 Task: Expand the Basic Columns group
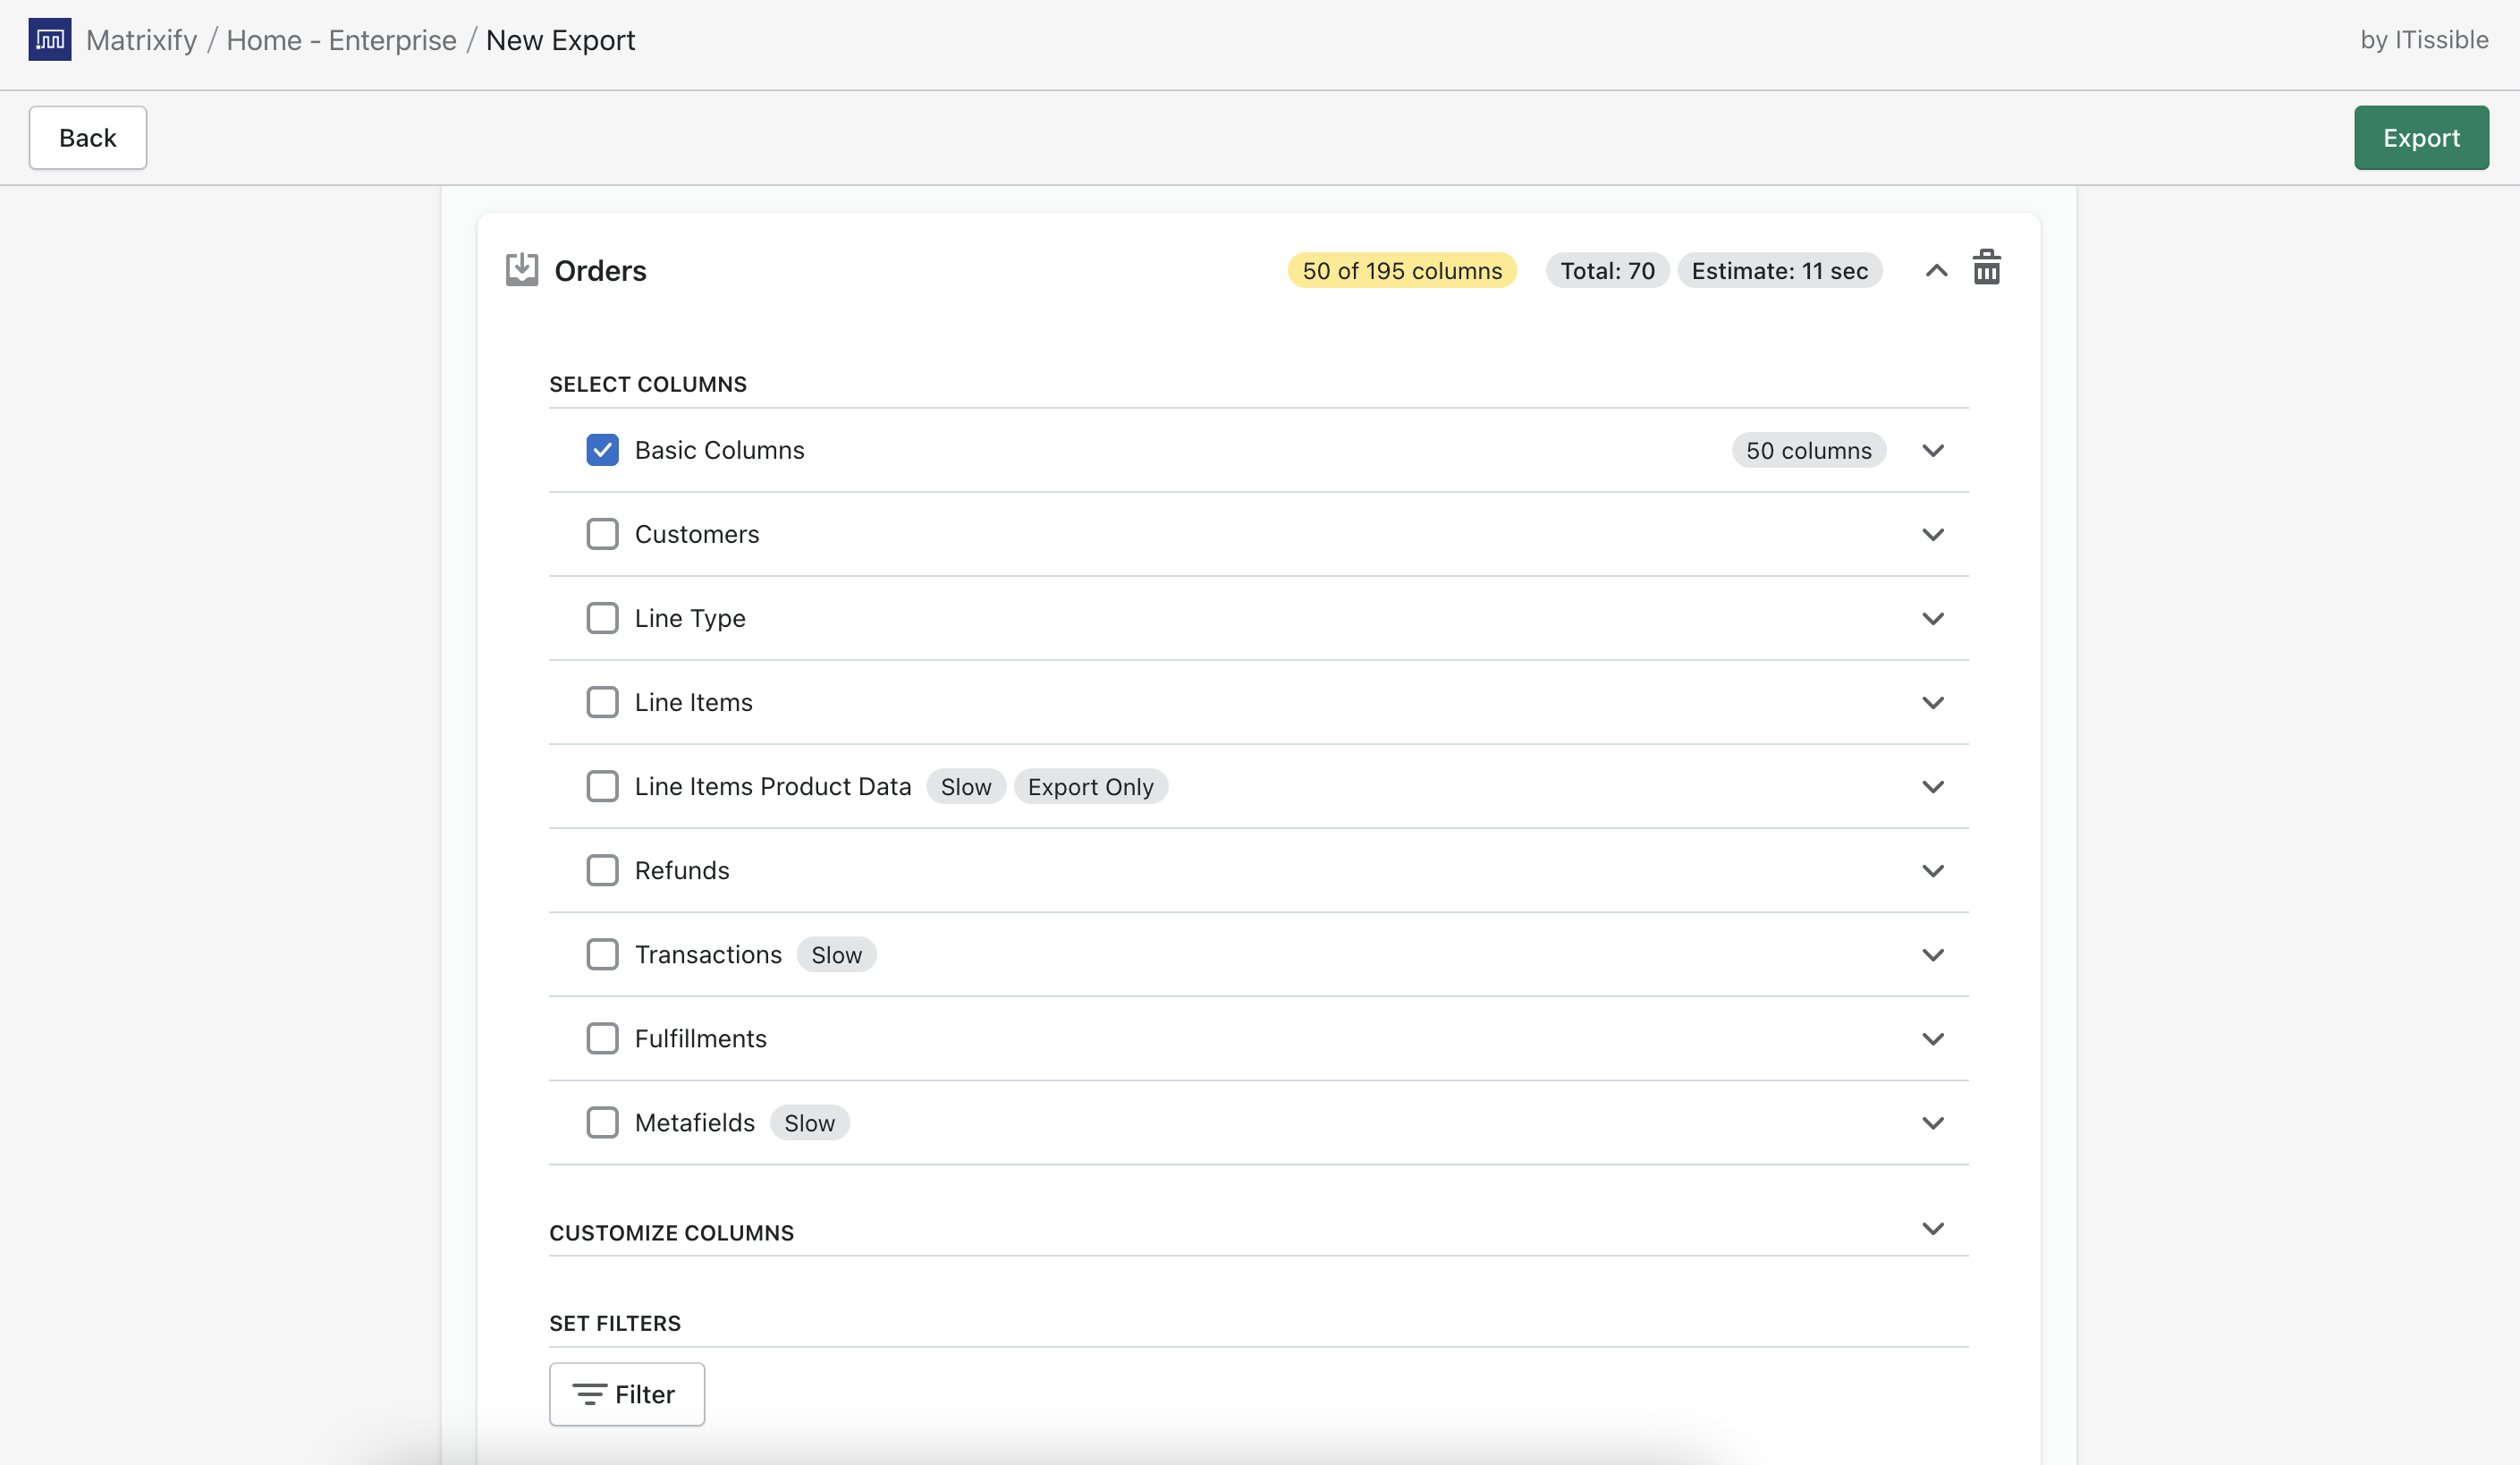[x=1932, y=450]
